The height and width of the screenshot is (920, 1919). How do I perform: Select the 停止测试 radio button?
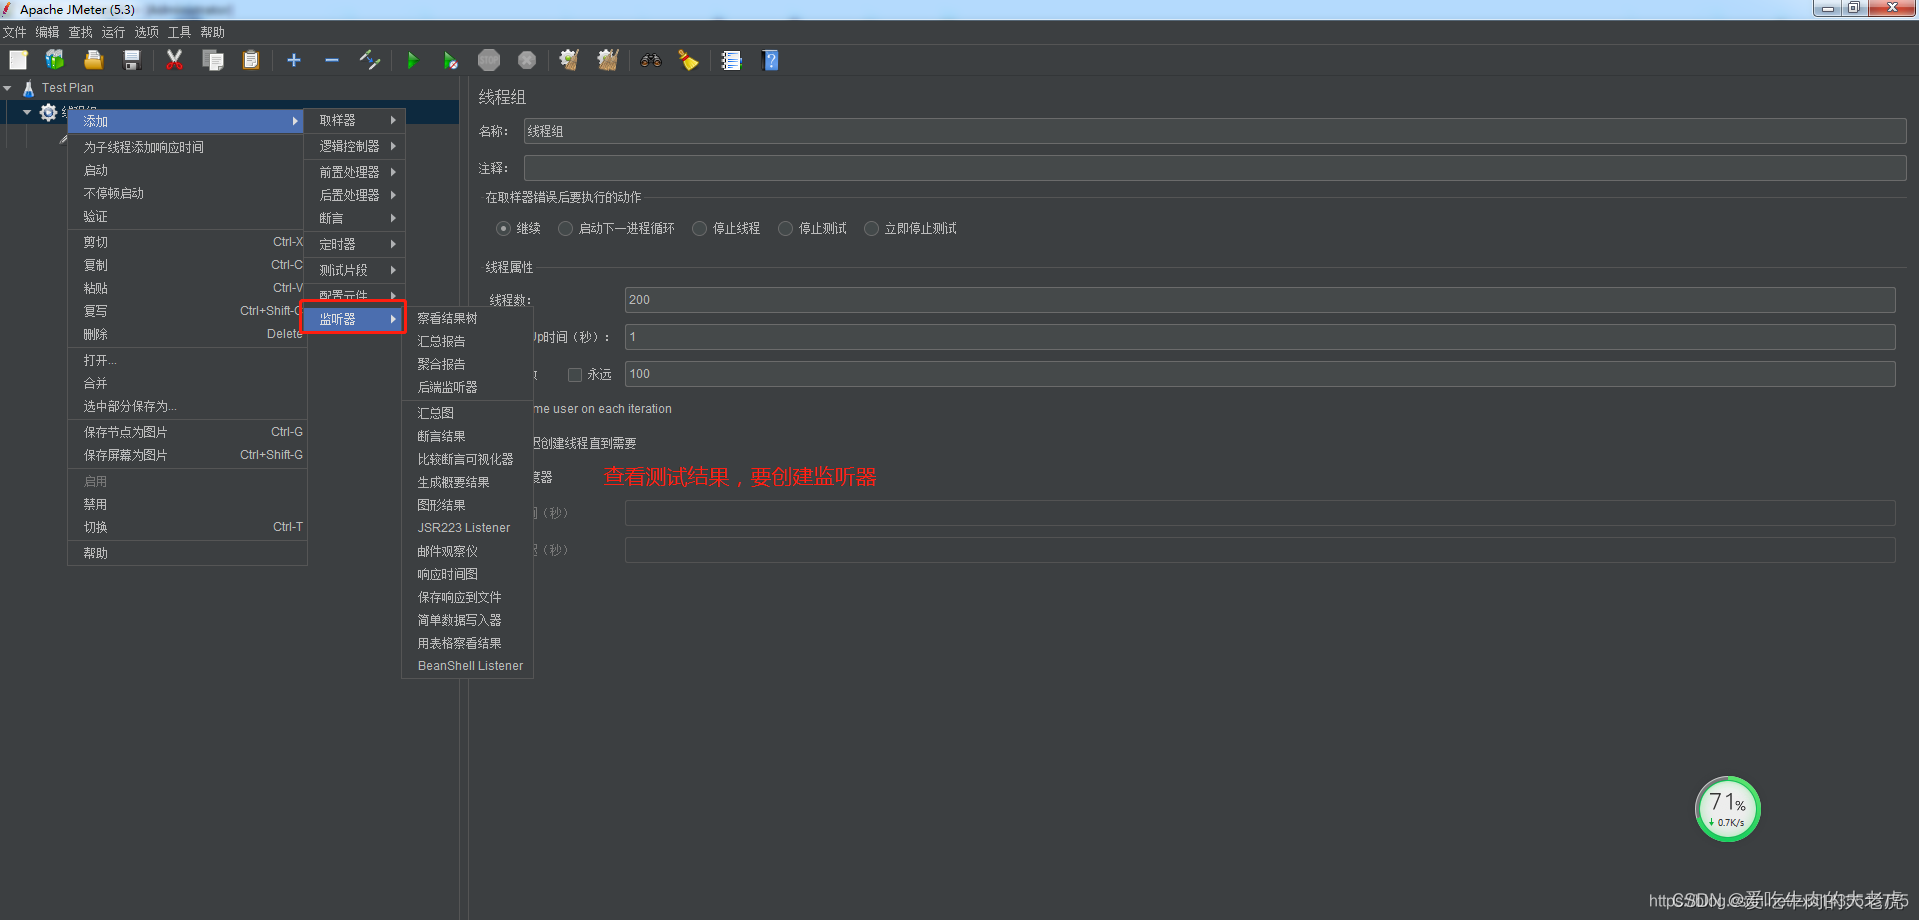[786, 228]
